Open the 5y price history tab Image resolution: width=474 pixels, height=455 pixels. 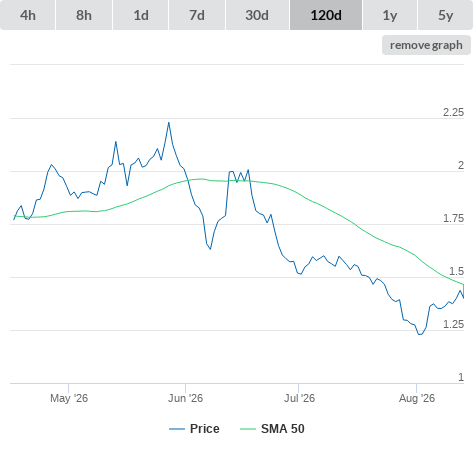click(445, 15)
